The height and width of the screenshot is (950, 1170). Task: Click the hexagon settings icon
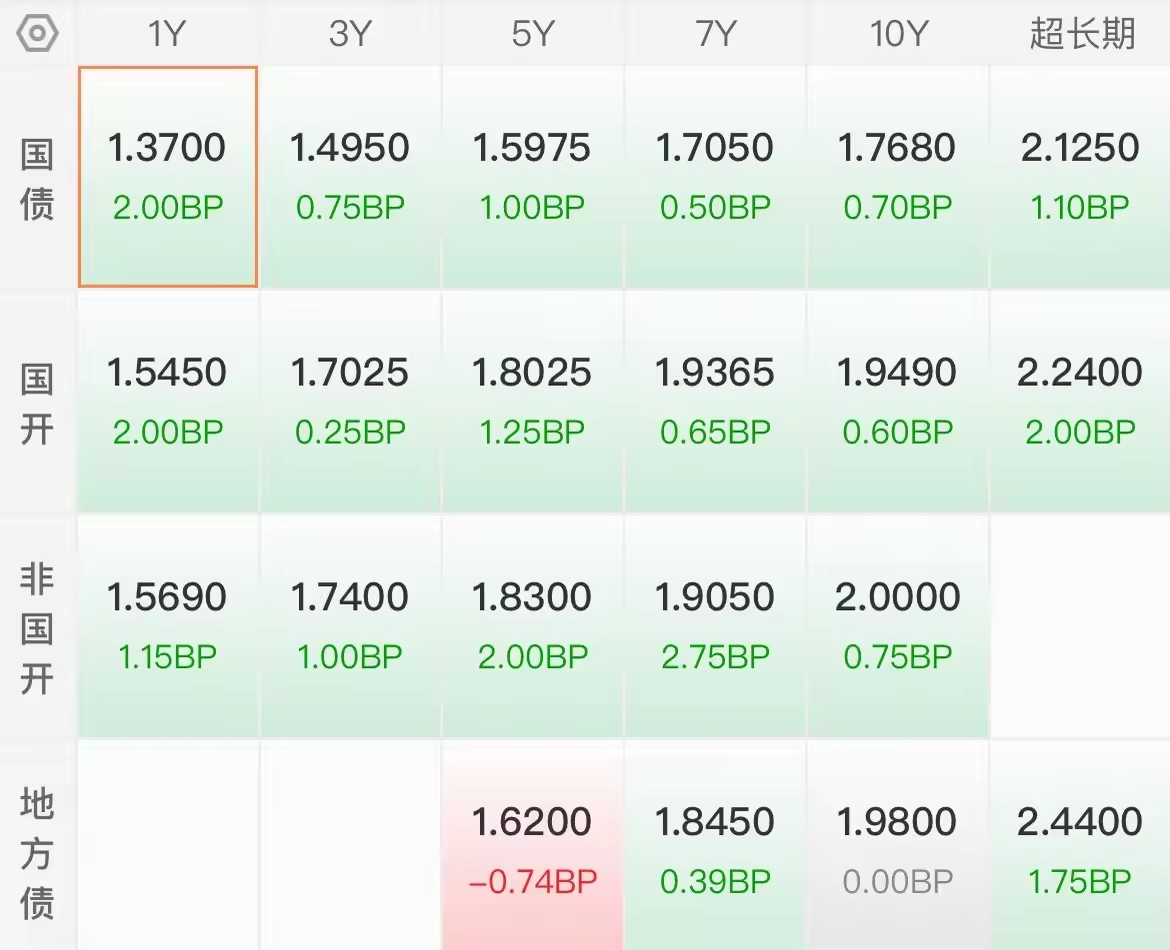(x=38, y=34)
